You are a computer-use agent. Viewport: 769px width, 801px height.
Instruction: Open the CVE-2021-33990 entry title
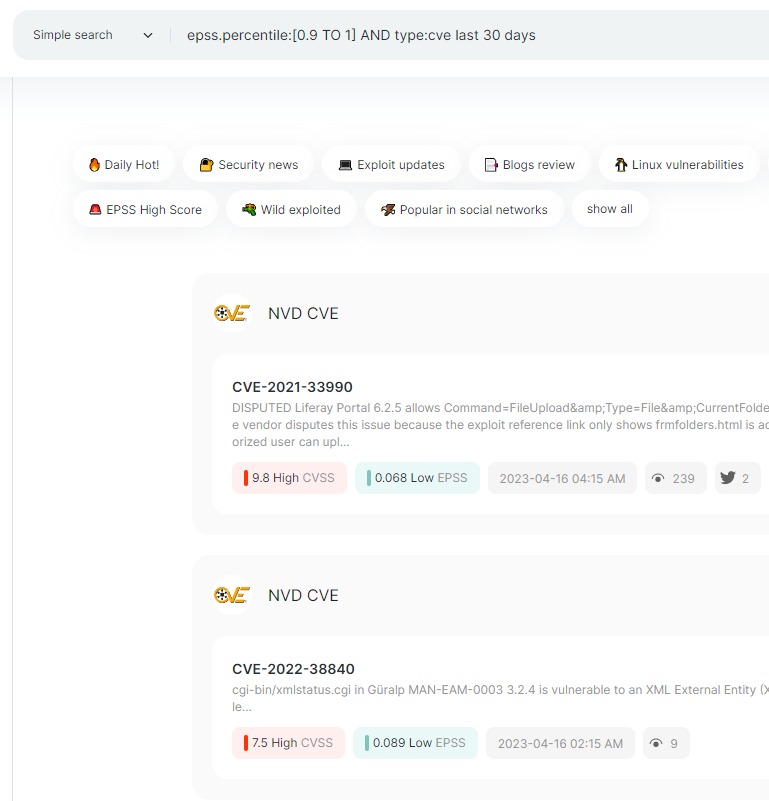(x=292, y=387)
